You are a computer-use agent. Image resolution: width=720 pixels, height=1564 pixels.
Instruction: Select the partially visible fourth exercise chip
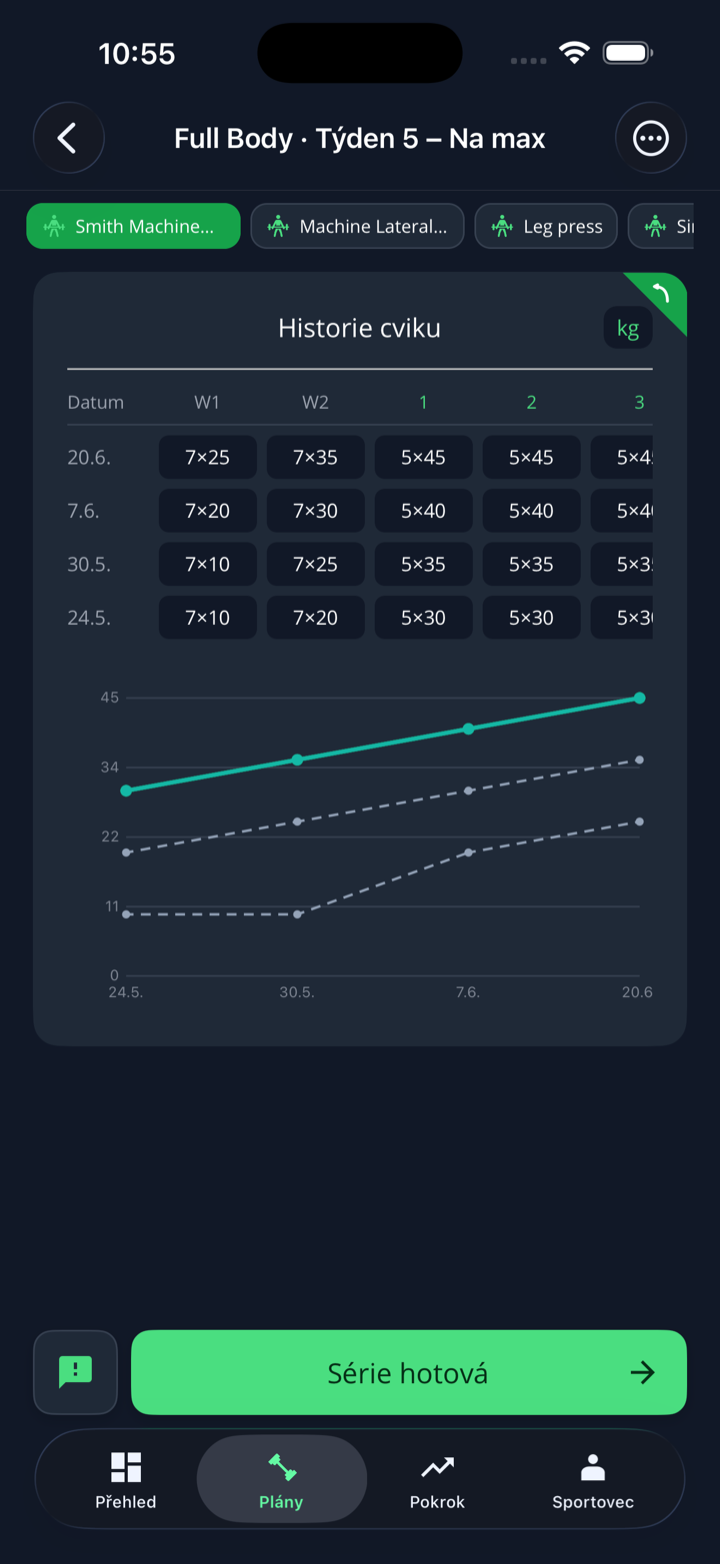point(661,226)
